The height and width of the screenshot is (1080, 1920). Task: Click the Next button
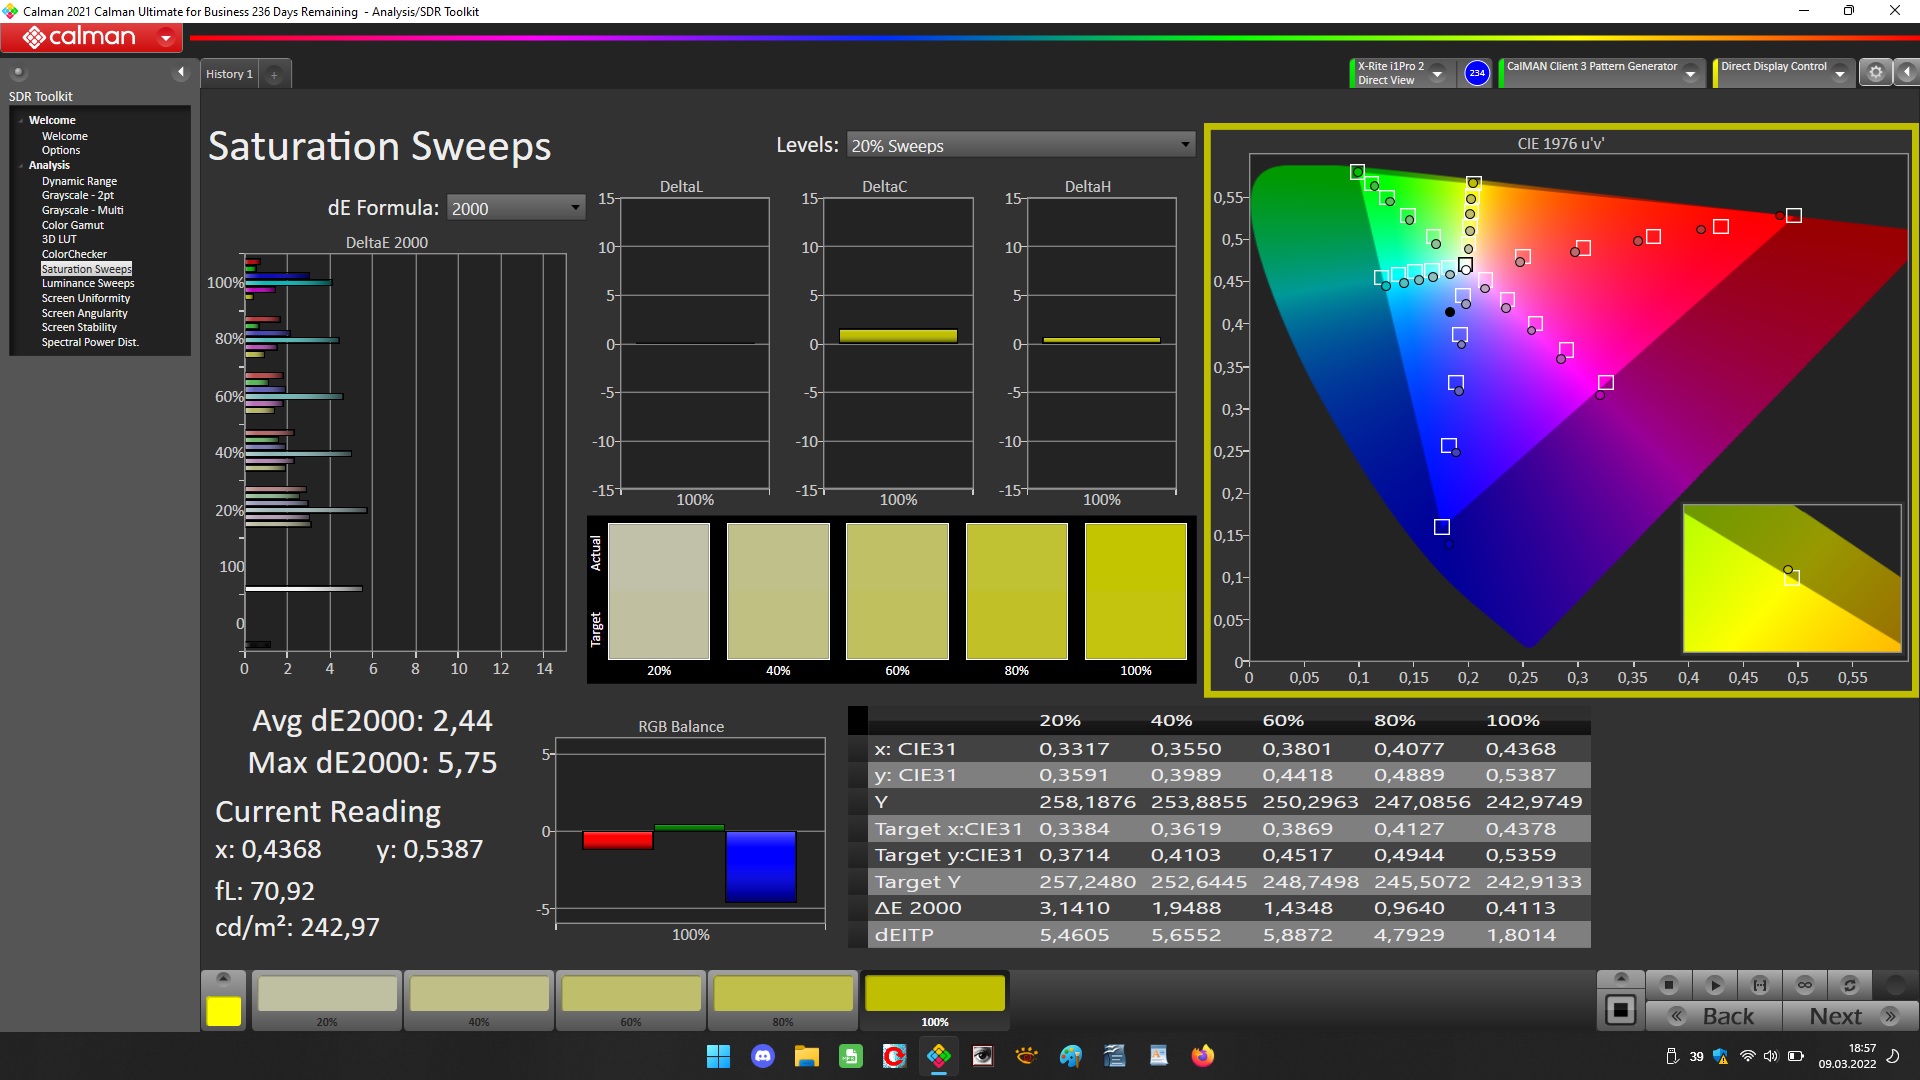tap(1850, 1016)
